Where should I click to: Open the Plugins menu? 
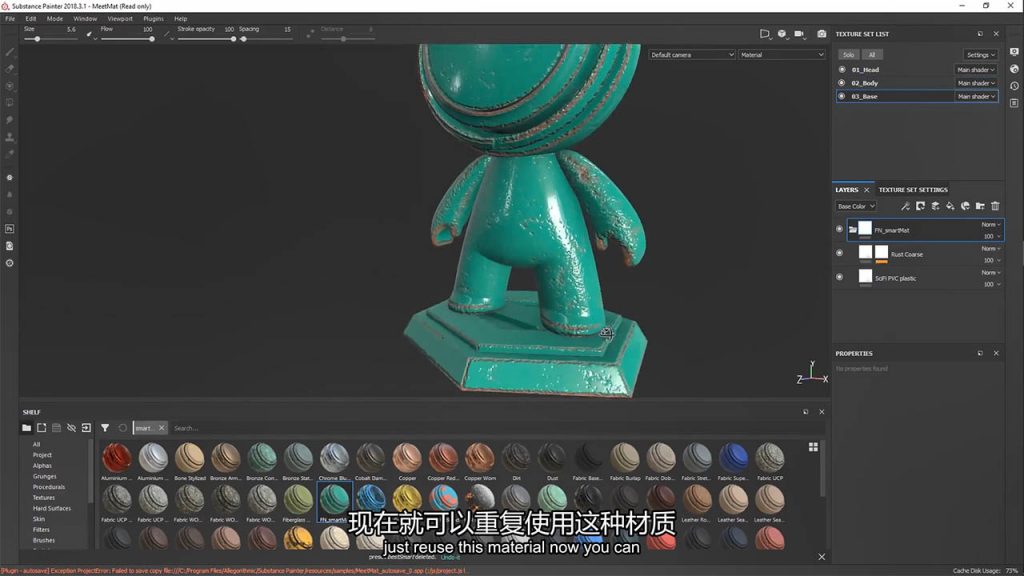[153, 19]
